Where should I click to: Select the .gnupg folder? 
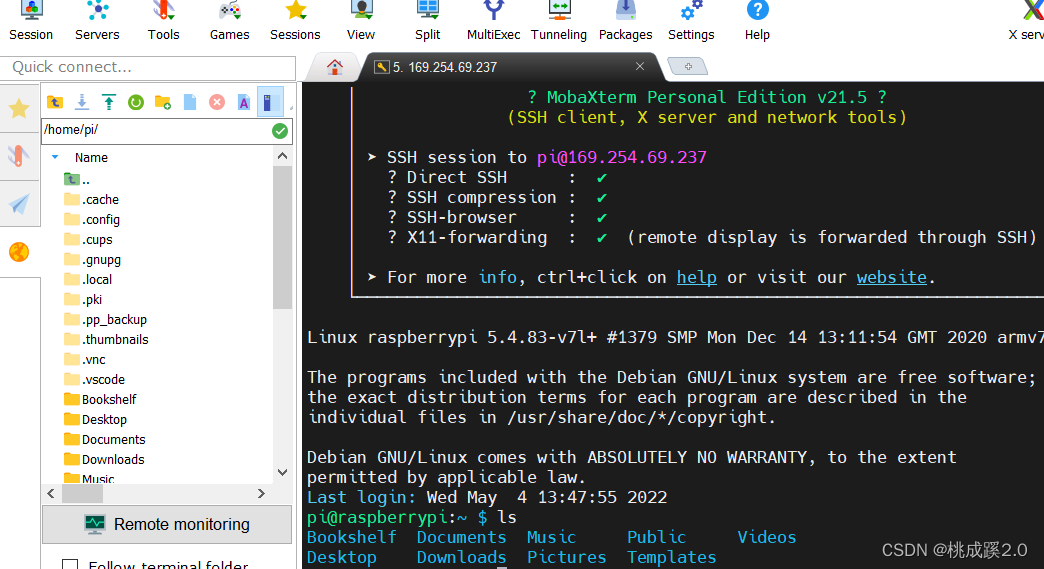tap(93, 260)
